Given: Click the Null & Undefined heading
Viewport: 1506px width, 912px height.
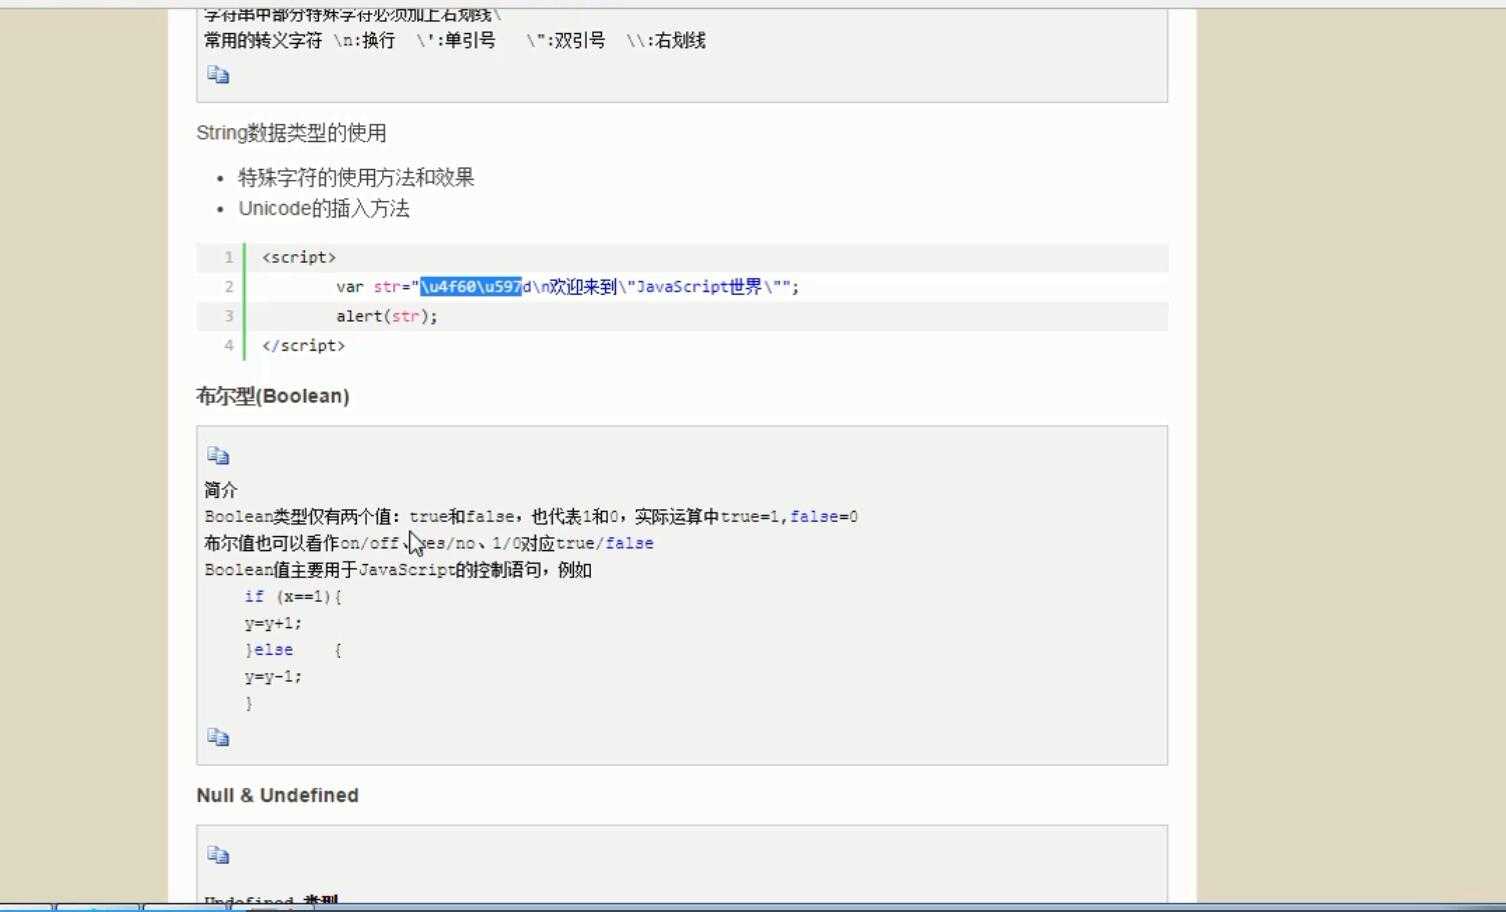Looking at the screenshot, I should tap(277, 795).
